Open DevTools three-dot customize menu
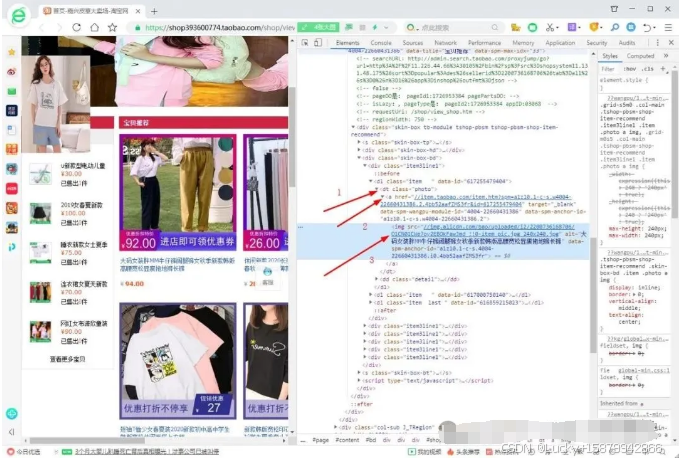The image size is (681, 462). click(658, 43)
